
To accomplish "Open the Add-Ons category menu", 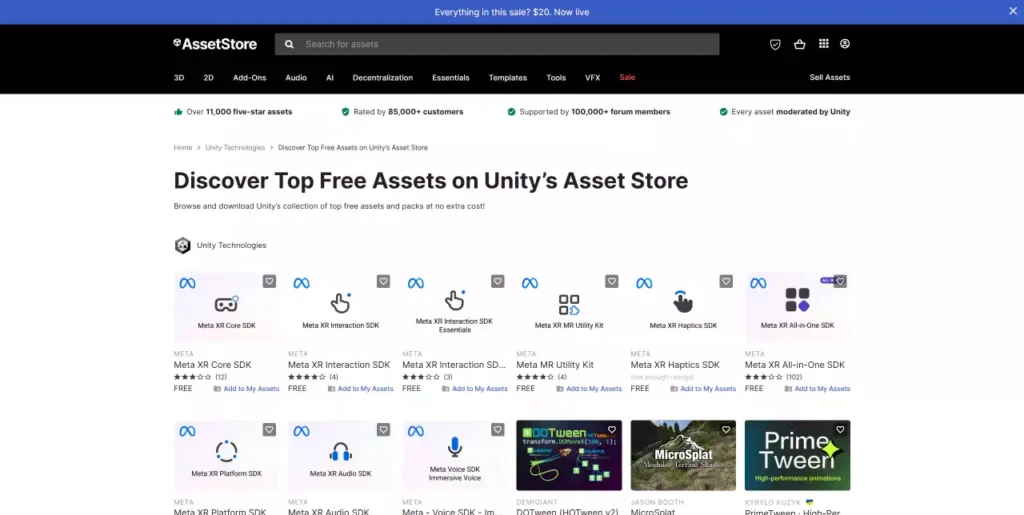I will 249,78.
